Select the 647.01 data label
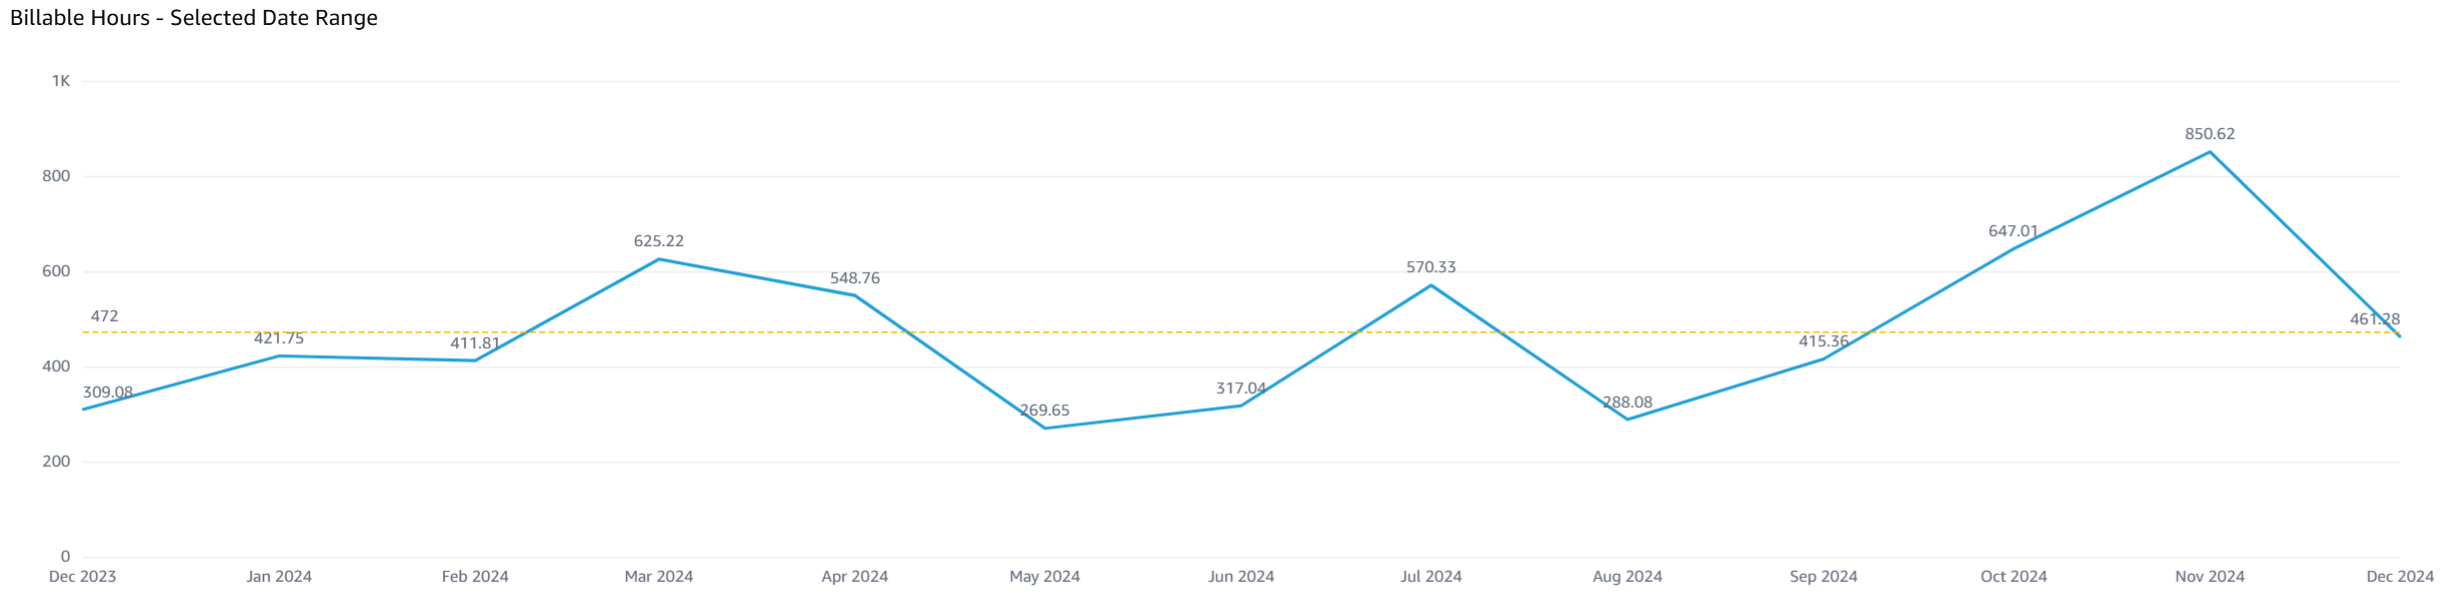The height and width of the screenshot is (599, 2441). 2013,231
